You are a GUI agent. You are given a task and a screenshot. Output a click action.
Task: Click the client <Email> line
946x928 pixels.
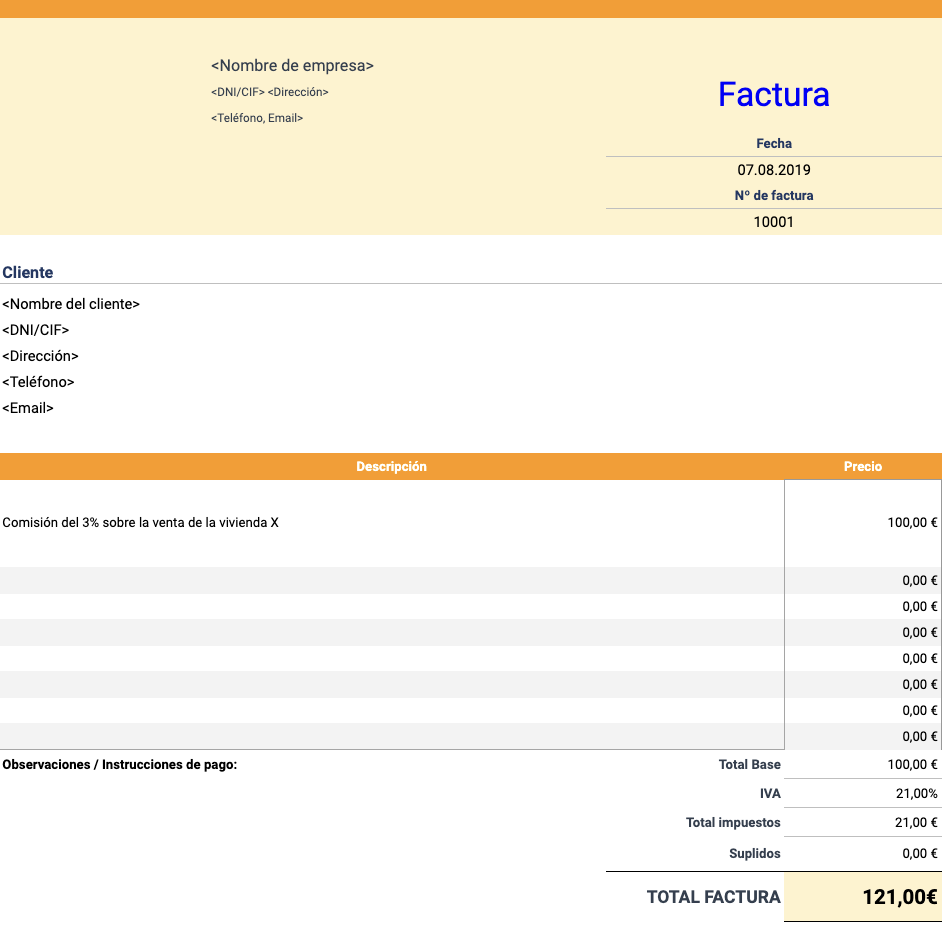pos(28,408)
